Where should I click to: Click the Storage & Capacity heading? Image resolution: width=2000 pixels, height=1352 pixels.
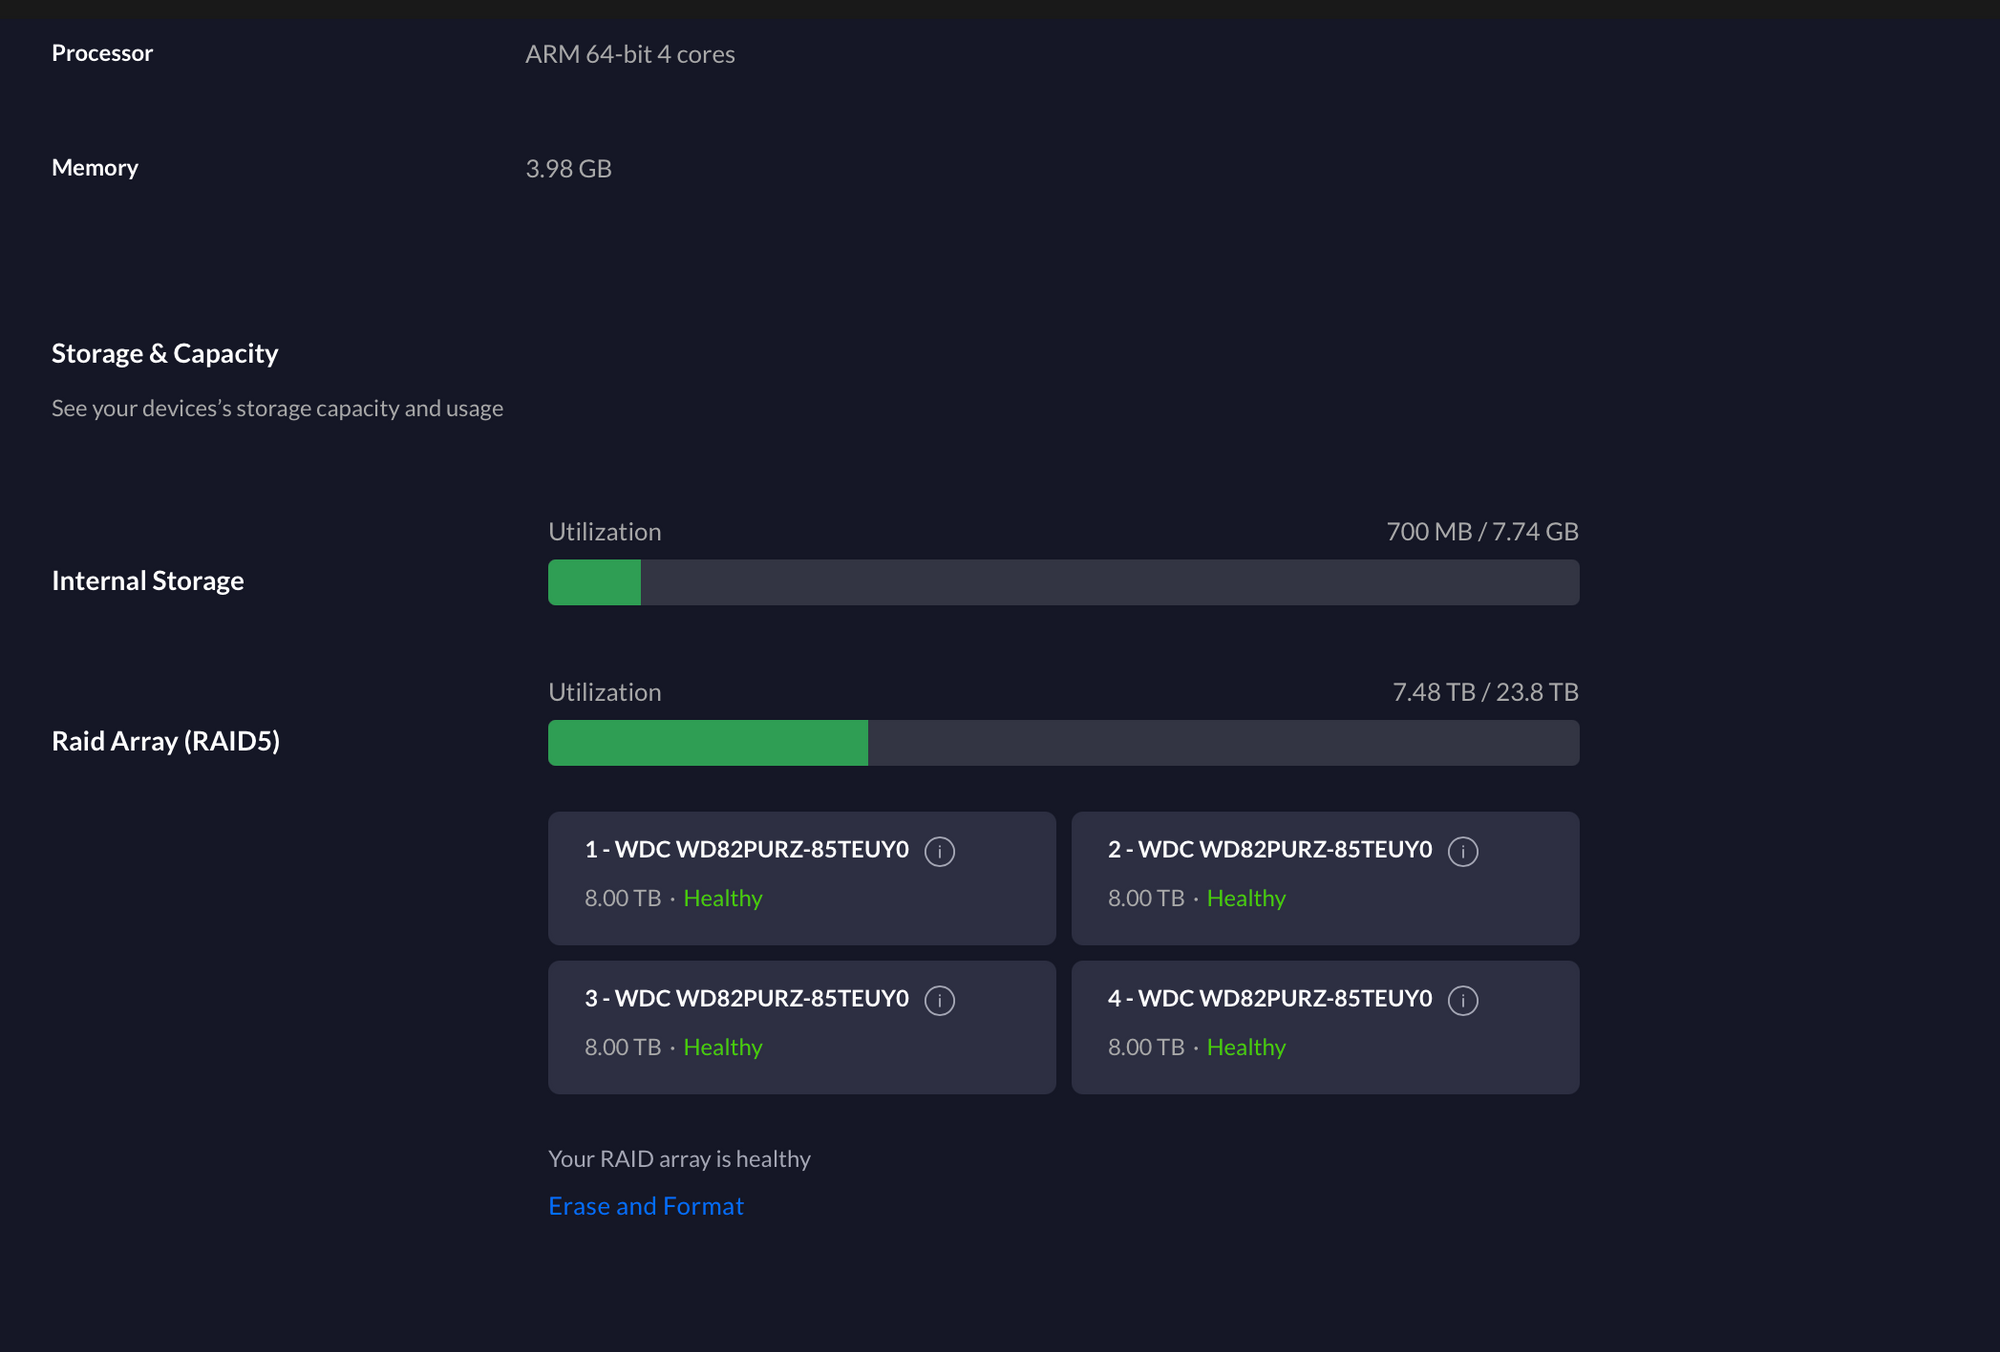pos(165,353)
